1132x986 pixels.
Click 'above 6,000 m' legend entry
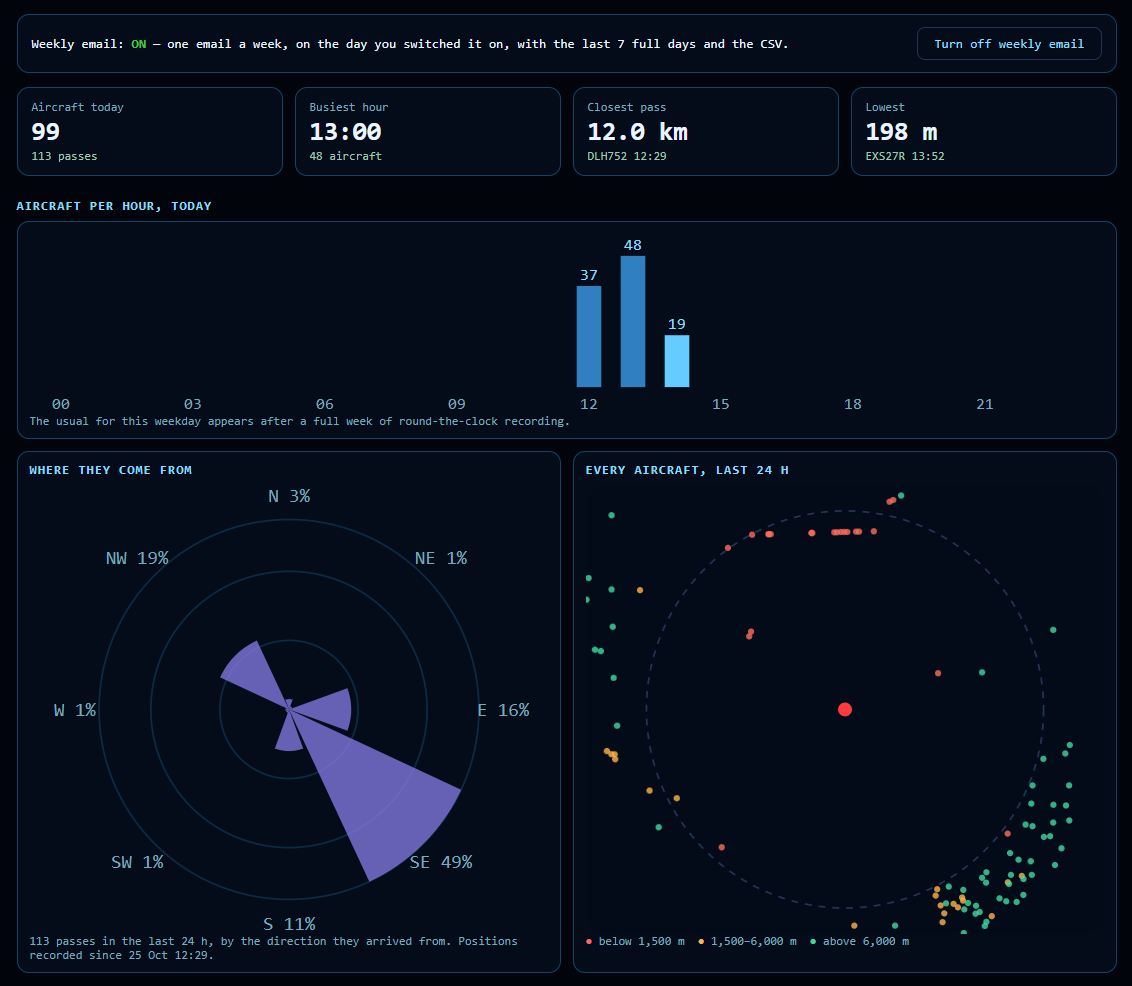(x=859, y=941)
